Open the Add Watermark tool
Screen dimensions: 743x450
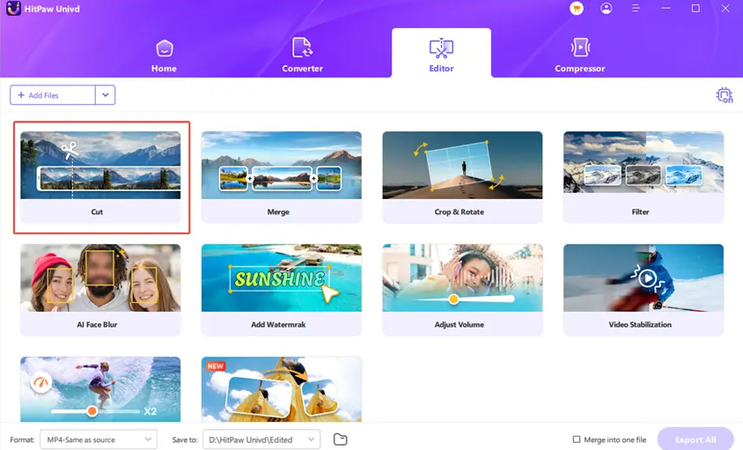(281, 288)
